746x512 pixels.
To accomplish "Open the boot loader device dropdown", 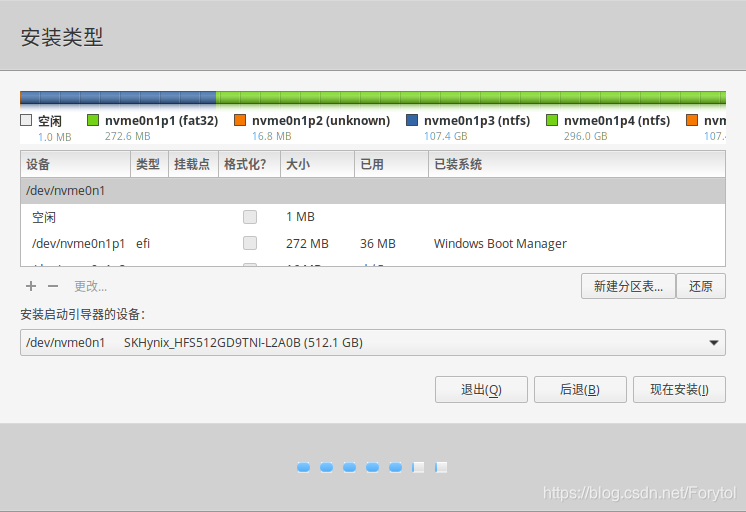I will 373,343.
